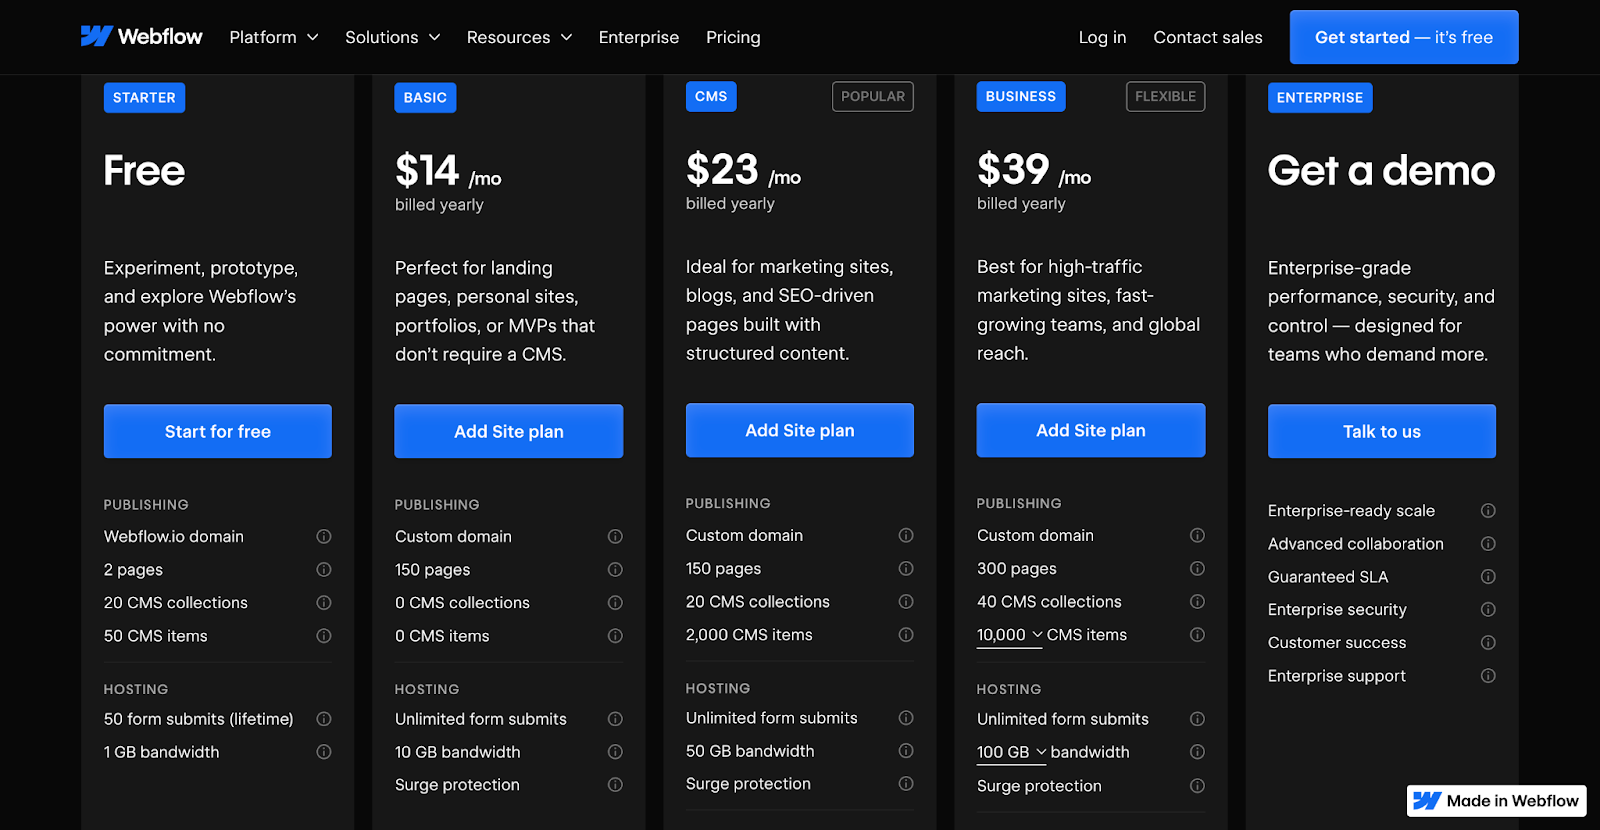The height and width of the screenshot is (830, 1600).
Task: Go to the Enterprise nav link
Action: pos(639,37)
